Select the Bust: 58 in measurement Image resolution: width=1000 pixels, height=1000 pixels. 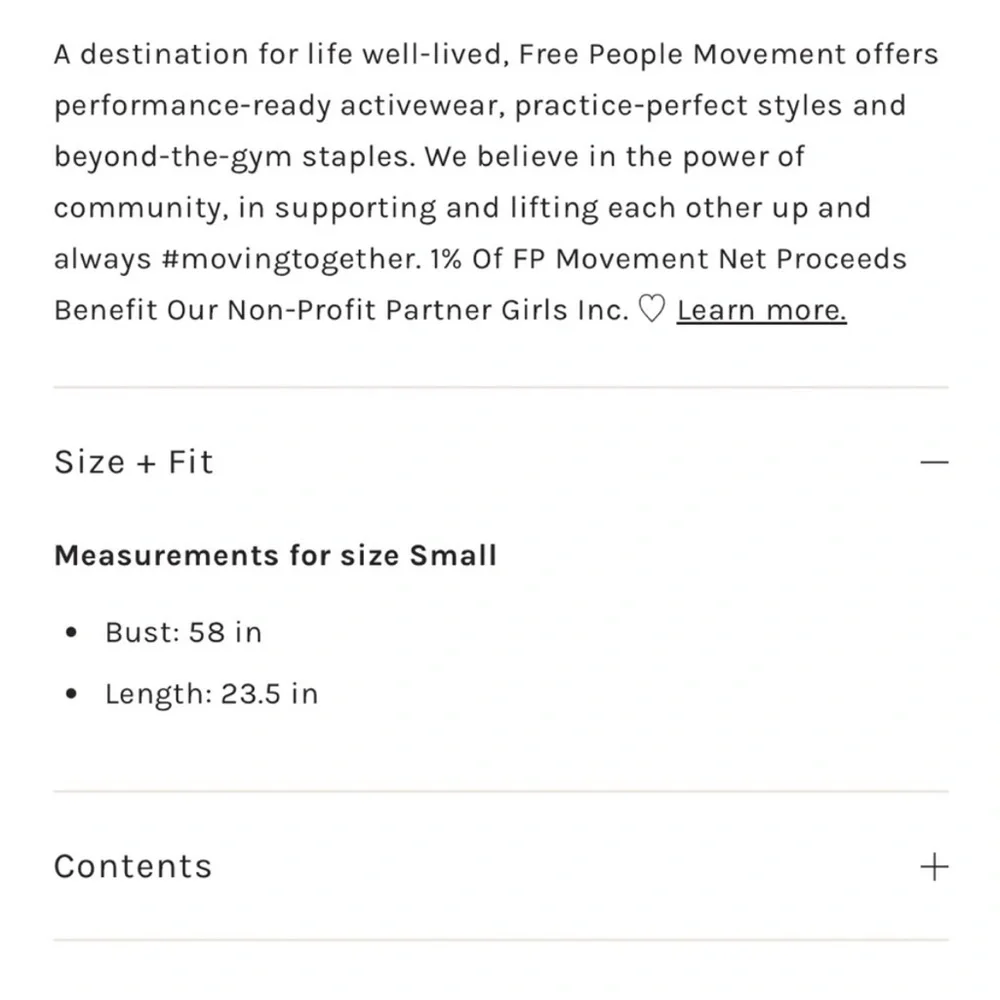183,633
